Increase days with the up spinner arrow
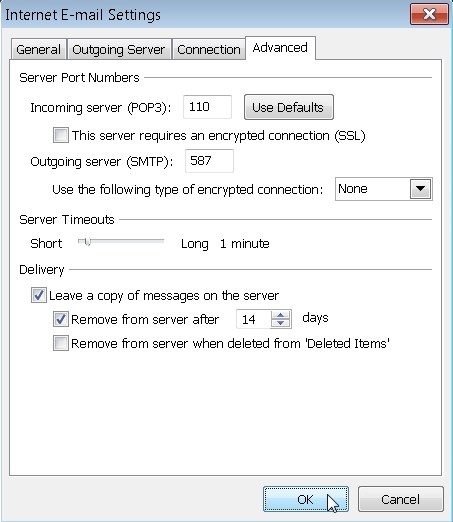 tap(281, 314)
